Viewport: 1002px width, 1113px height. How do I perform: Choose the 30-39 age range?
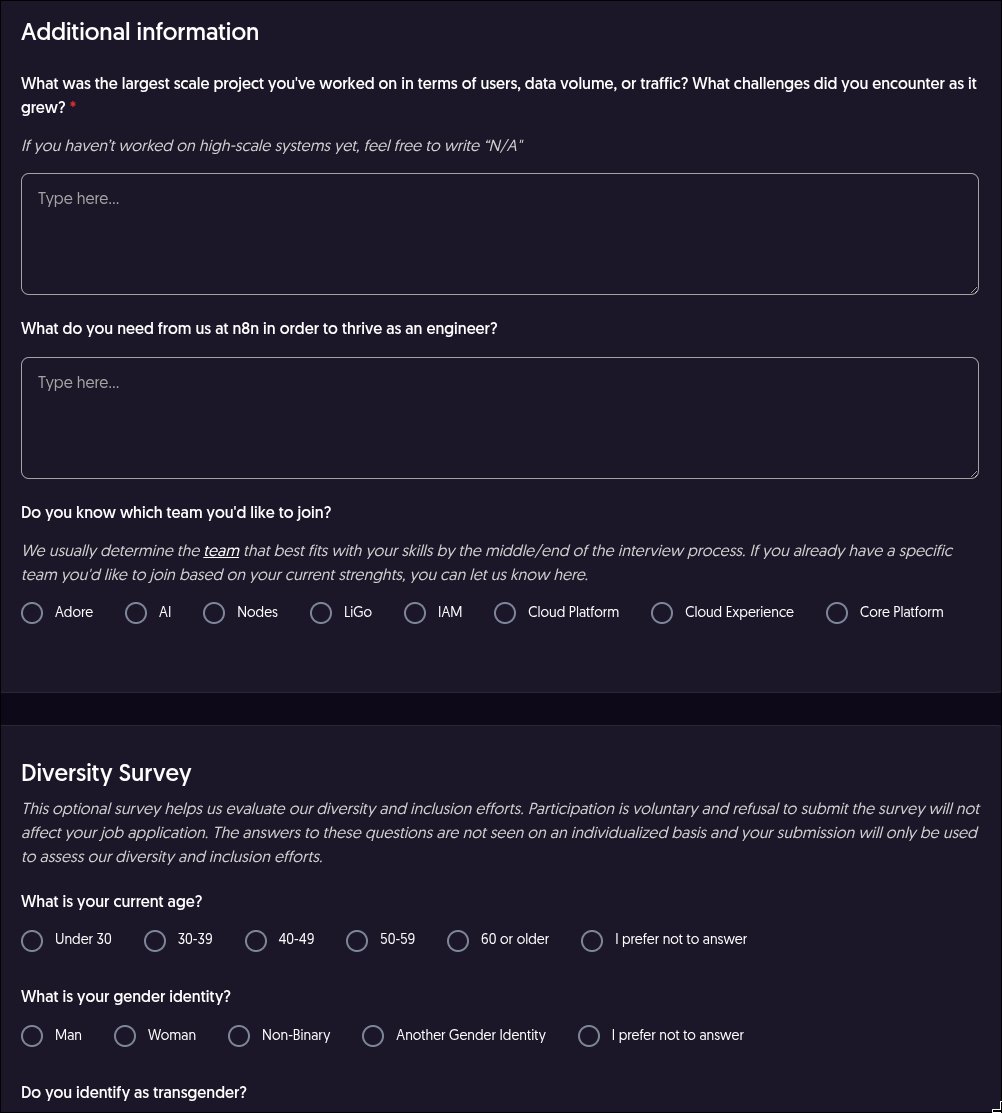click(155, 941)
